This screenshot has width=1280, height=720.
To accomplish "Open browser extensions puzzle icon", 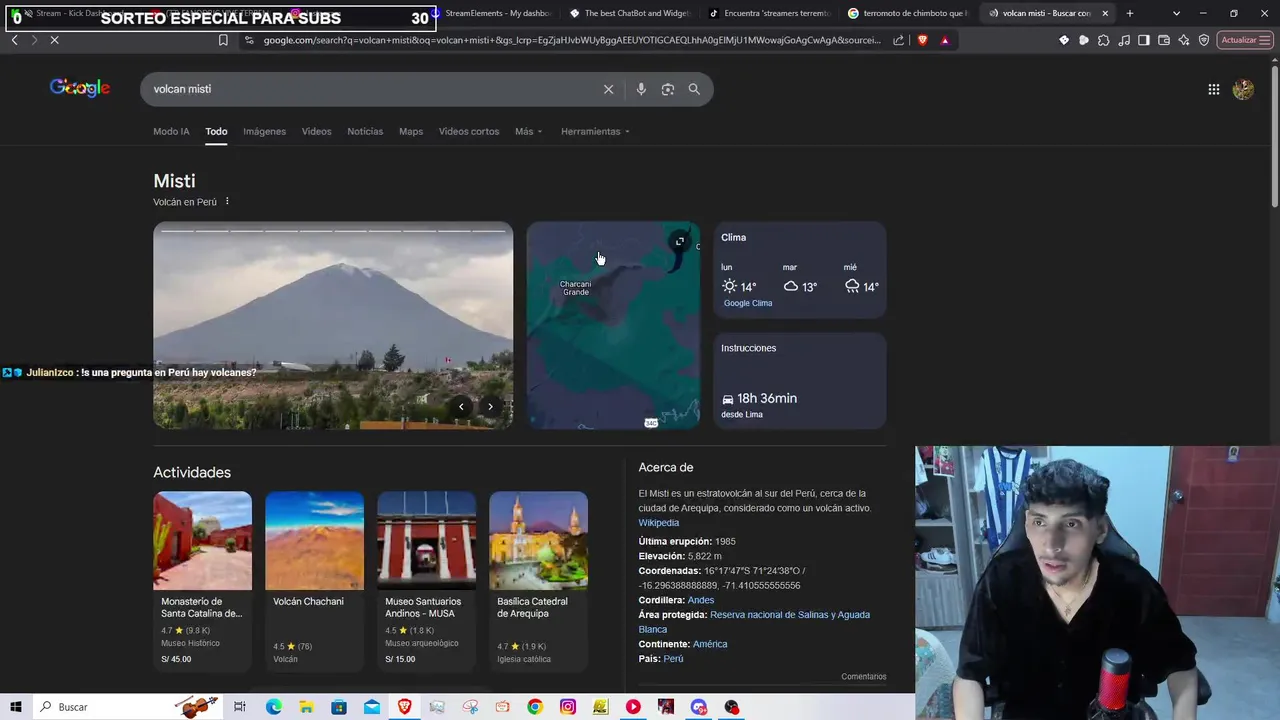I will (x=1103, y=40).
